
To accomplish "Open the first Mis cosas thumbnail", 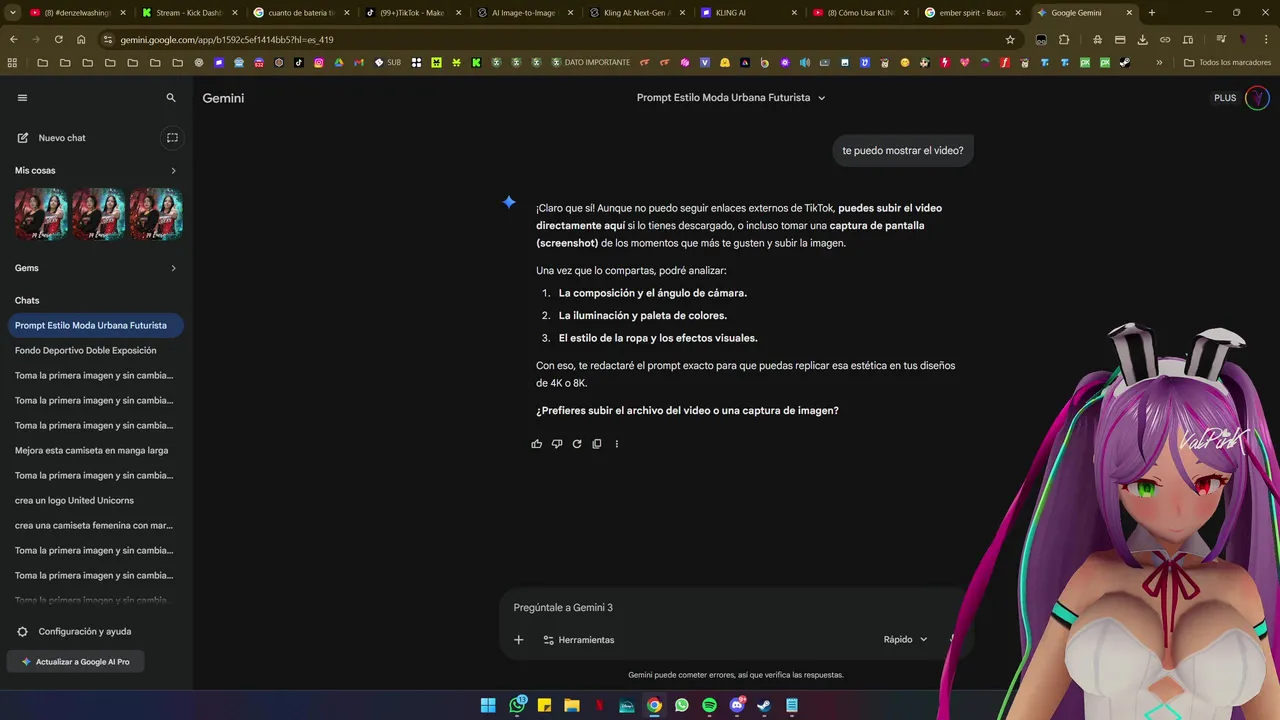I will [41, 214].
